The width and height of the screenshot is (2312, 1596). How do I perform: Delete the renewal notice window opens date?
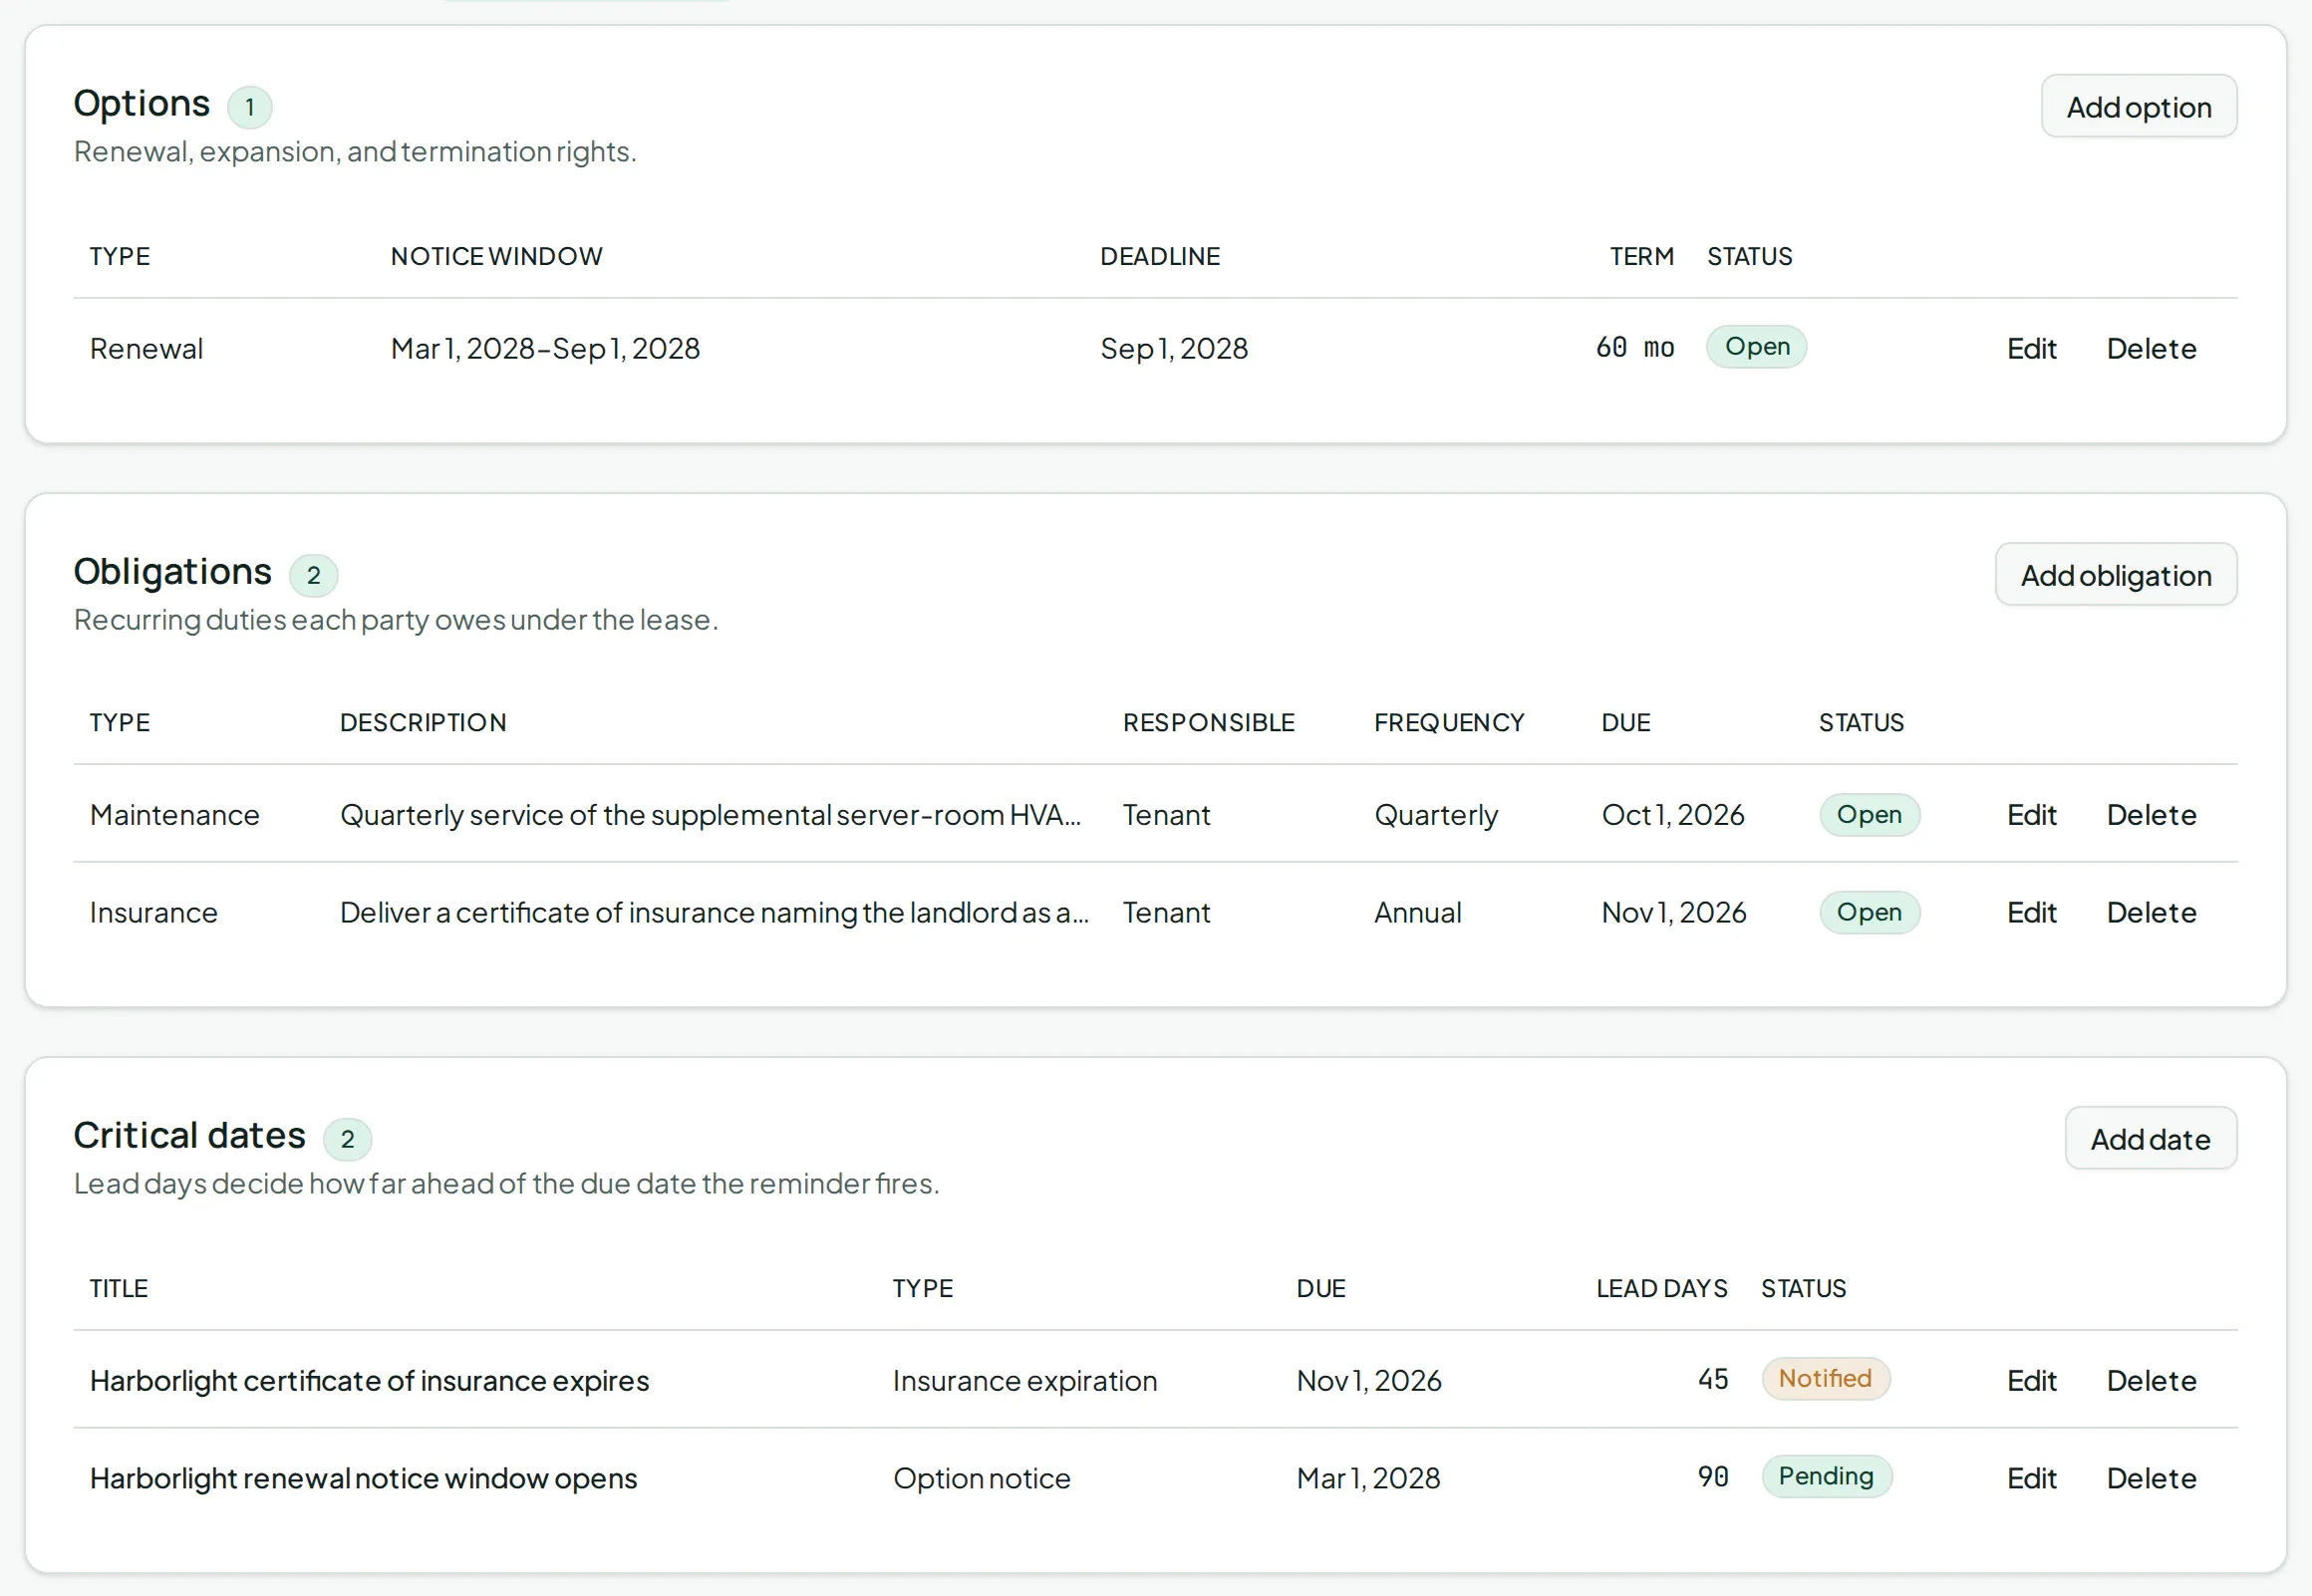pyautogui.click(x=2151, y=1478)
